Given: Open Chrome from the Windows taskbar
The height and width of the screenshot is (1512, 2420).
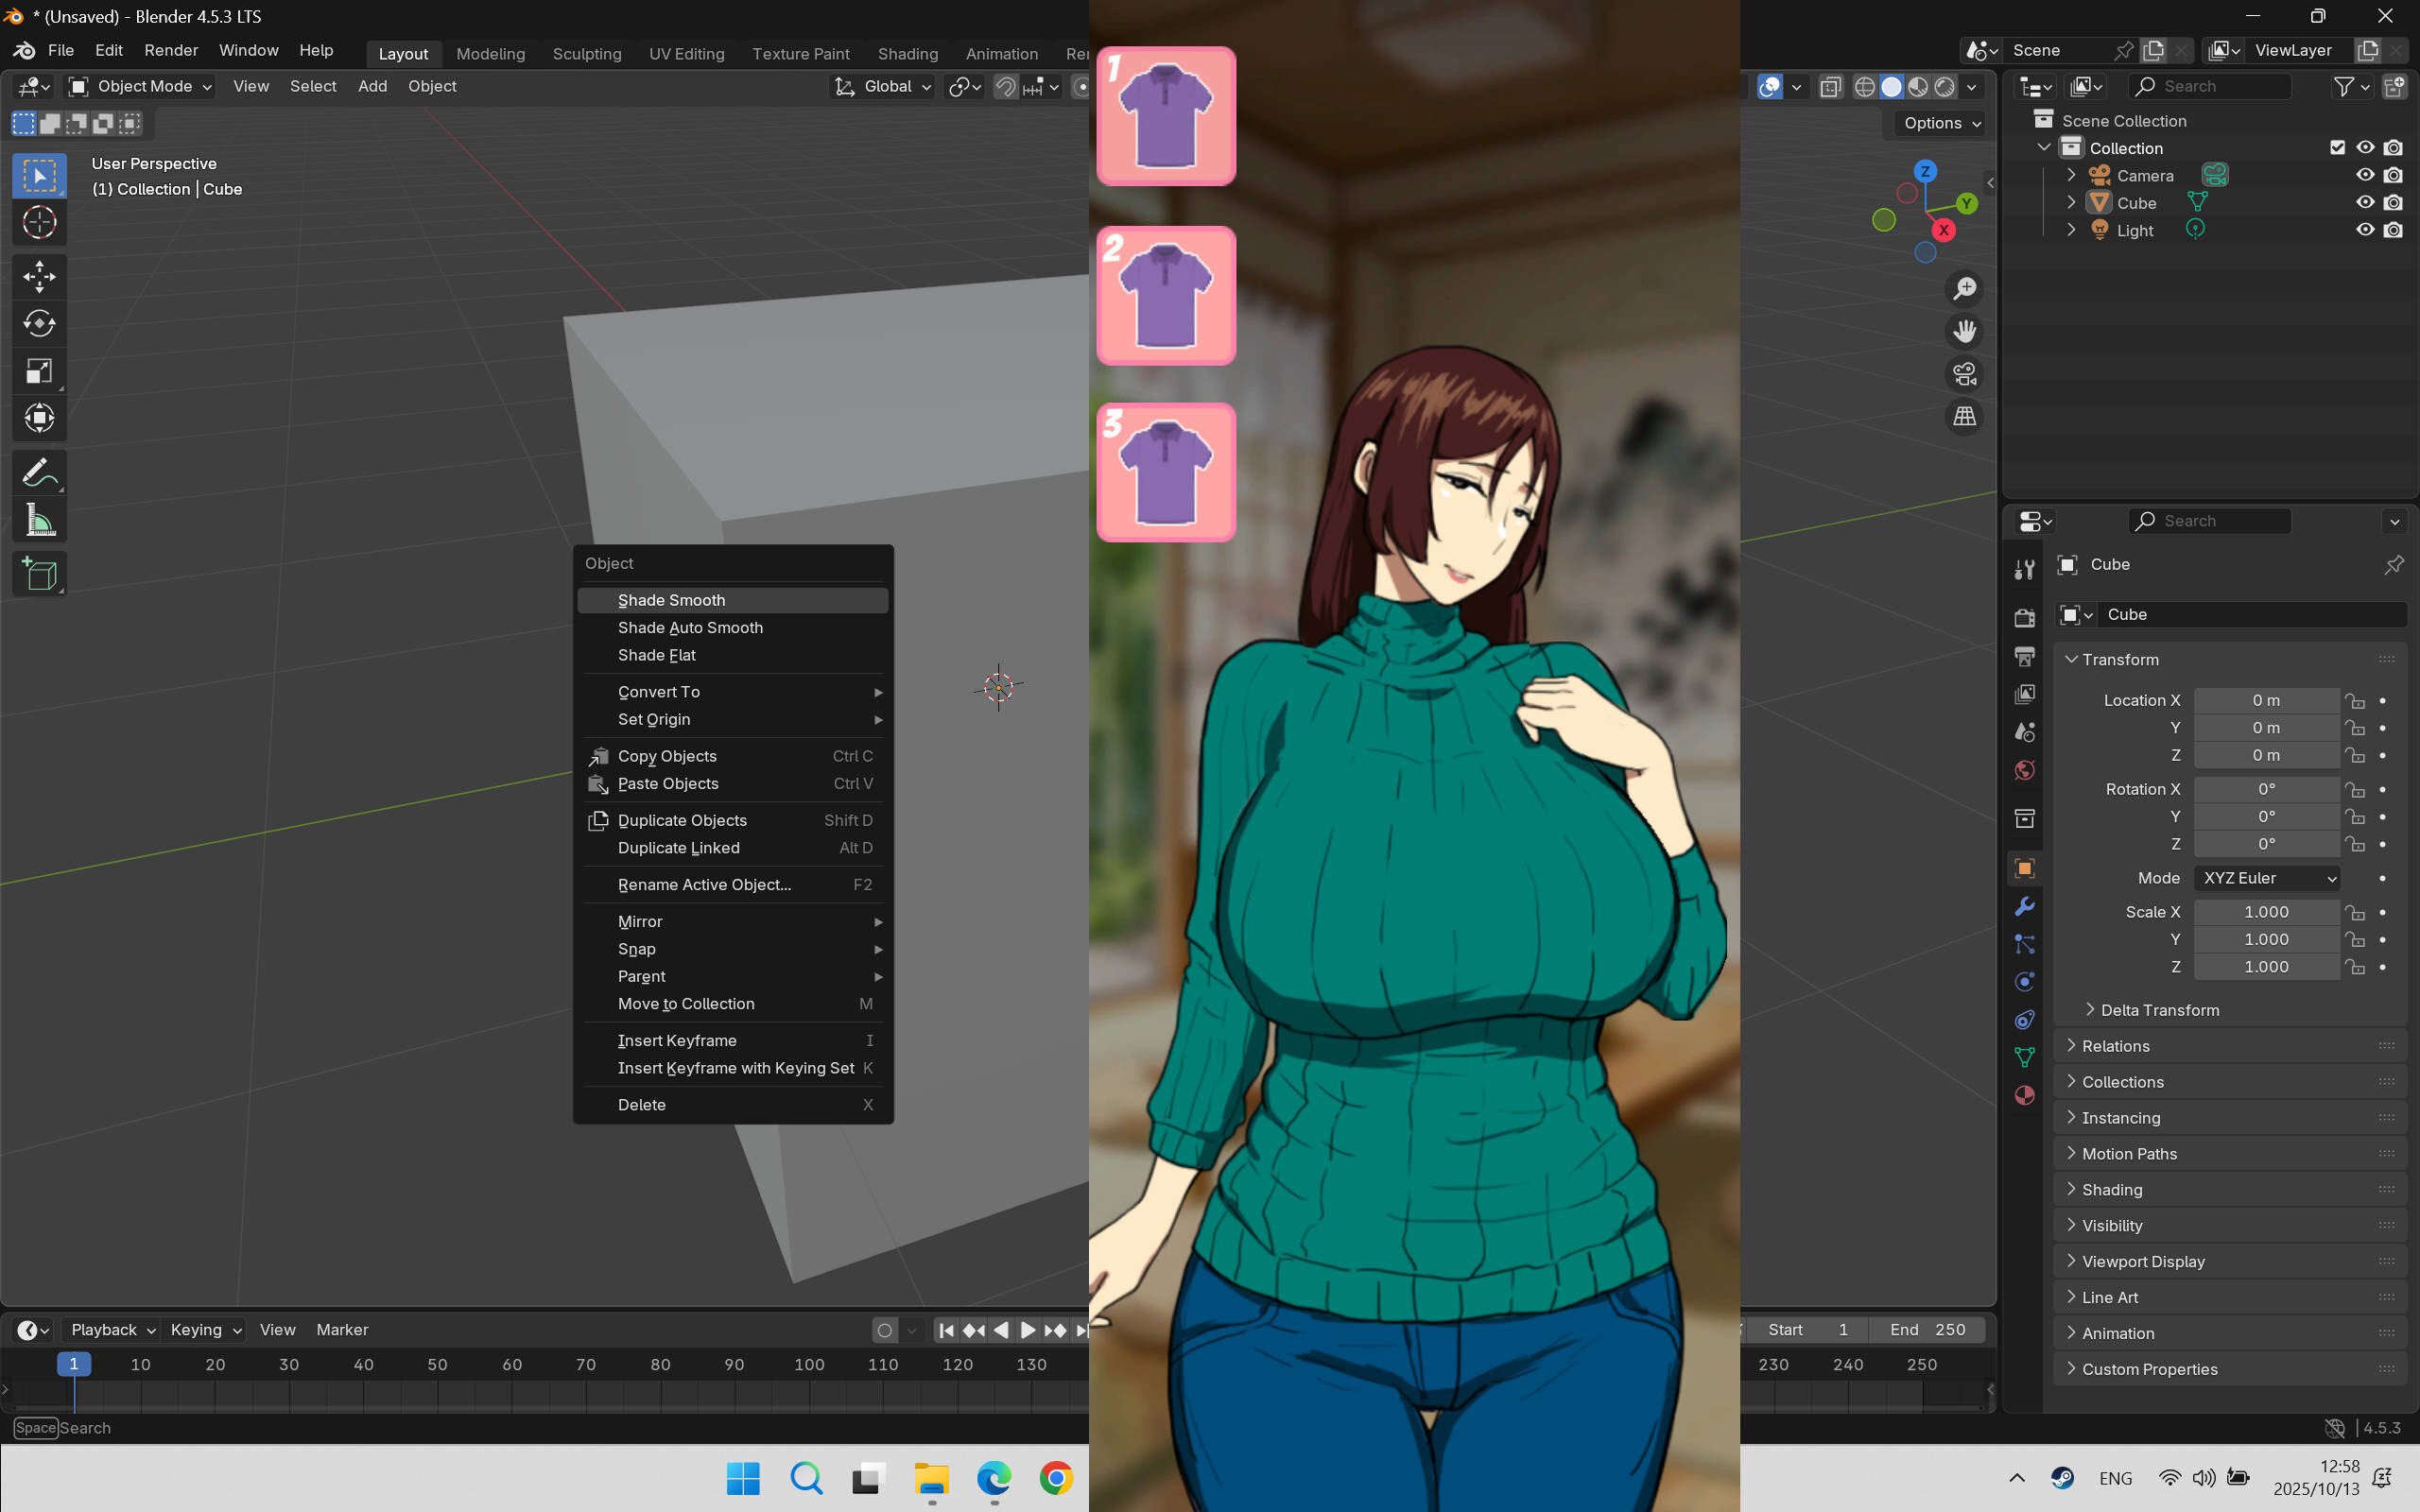Looking at the screenshot, I should point(1055,1479).
